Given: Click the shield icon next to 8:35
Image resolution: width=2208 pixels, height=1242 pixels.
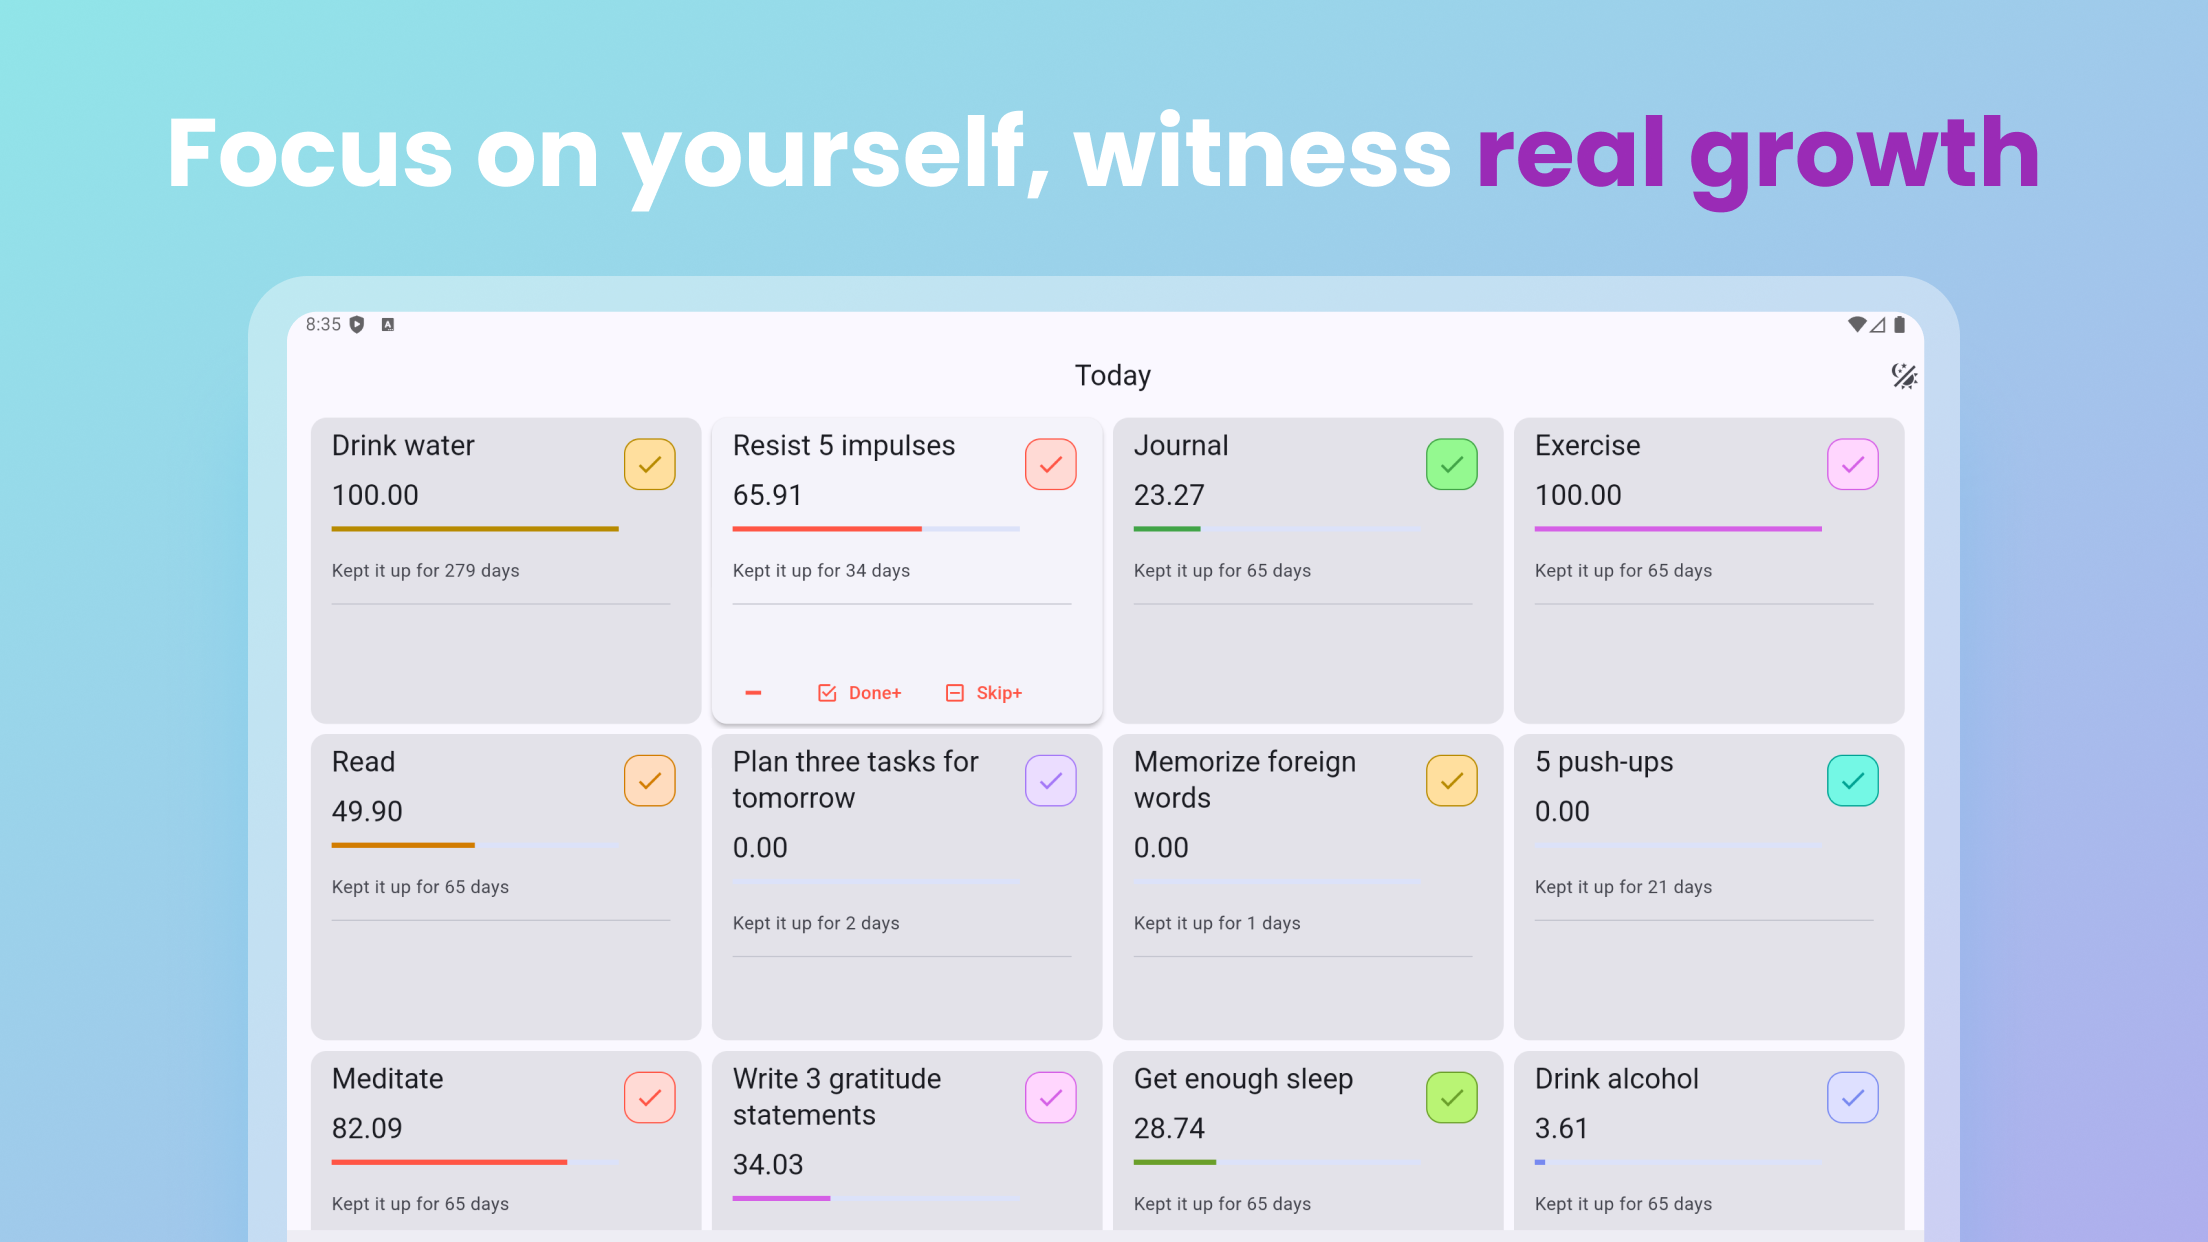Looking at the screenshot, I should click(357, 324).
